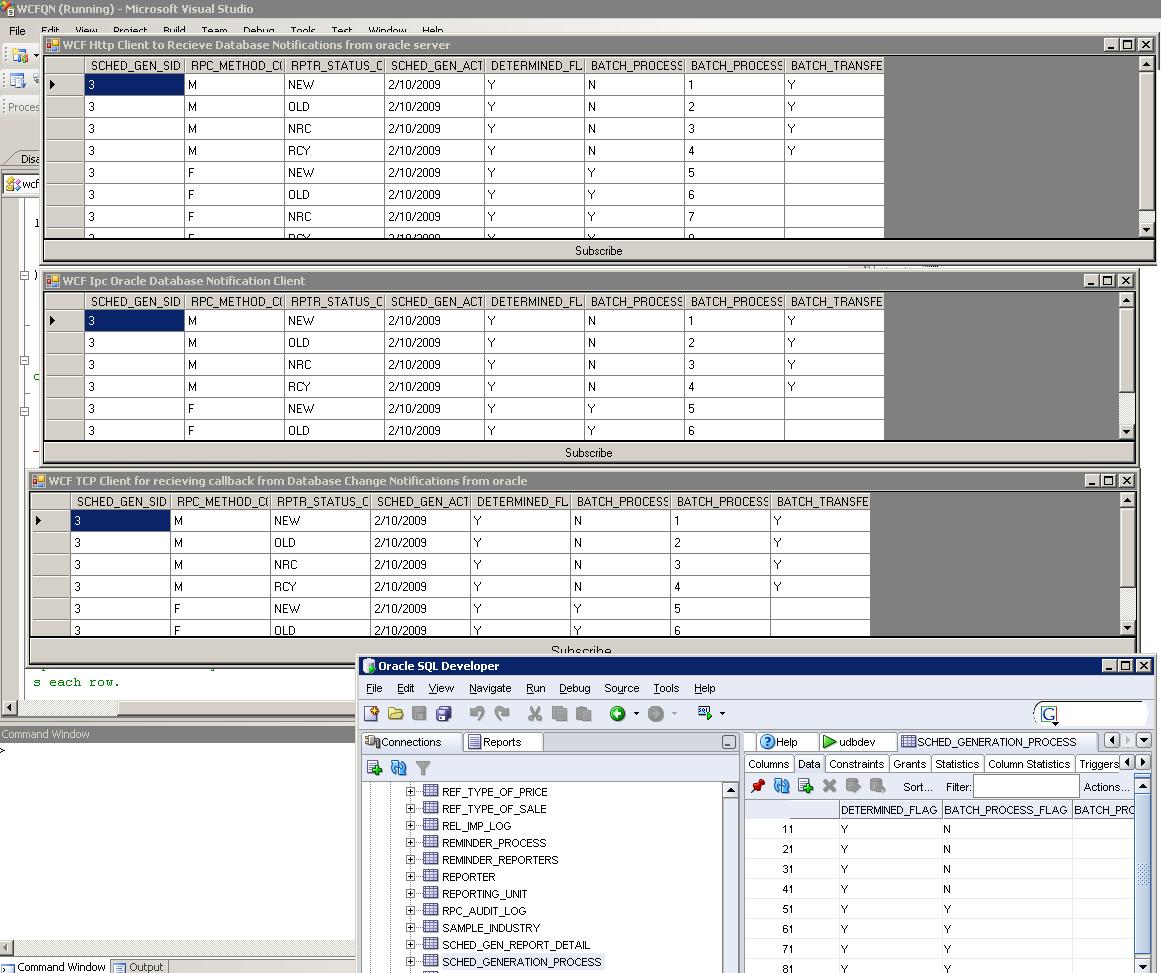Screen dimensions: 1161x973
Task: Open the Reports tab in the left panel
Action: tap(502, 742)
